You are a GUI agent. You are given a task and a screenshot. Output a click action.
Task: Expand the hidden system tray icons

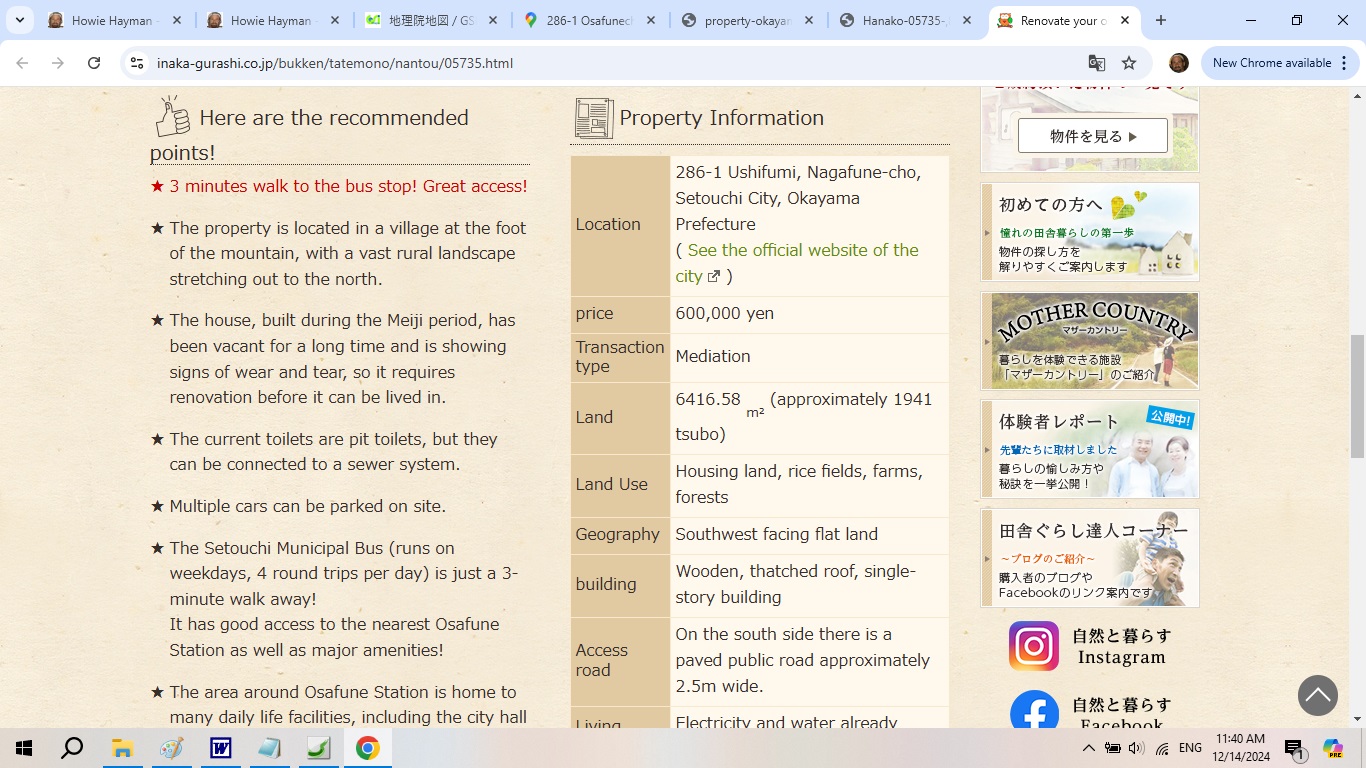[x=1088, y=748]
